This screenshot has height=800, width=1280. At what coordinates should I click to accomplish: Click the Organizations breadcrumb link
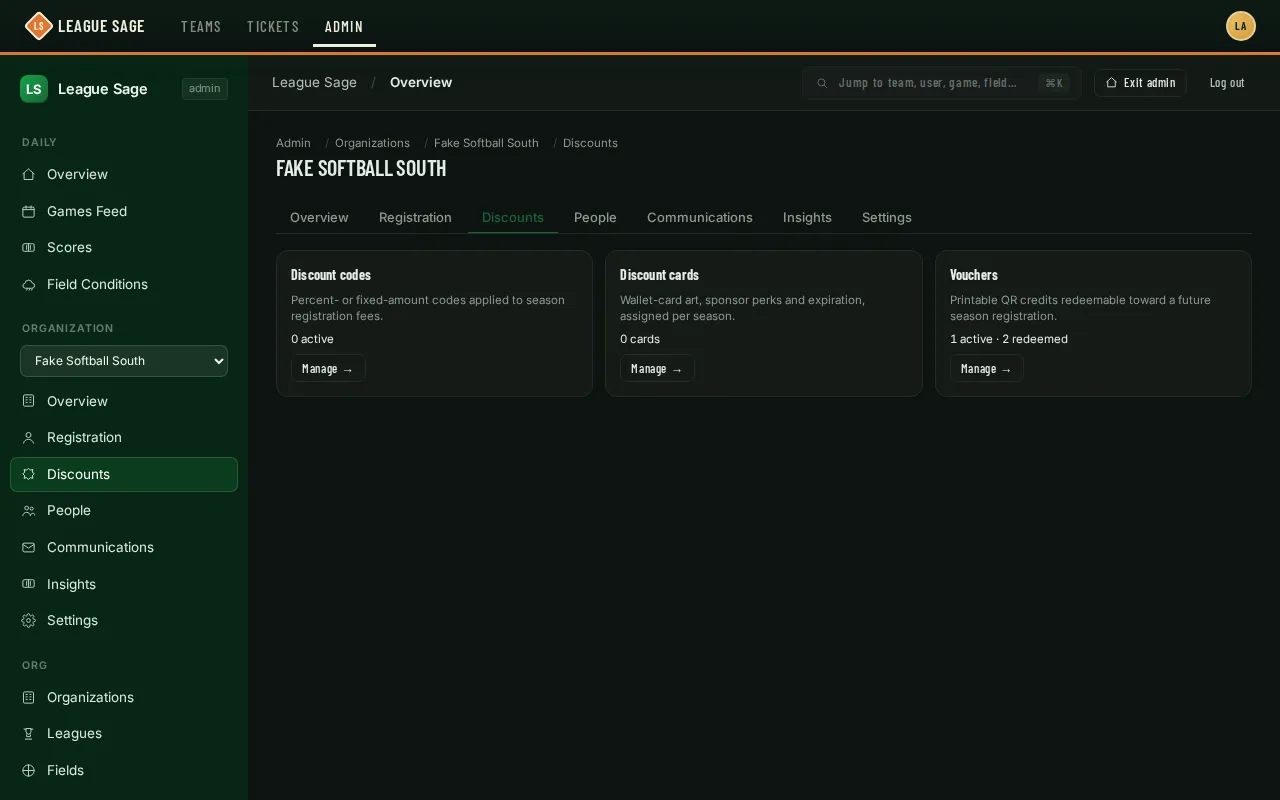372,143
